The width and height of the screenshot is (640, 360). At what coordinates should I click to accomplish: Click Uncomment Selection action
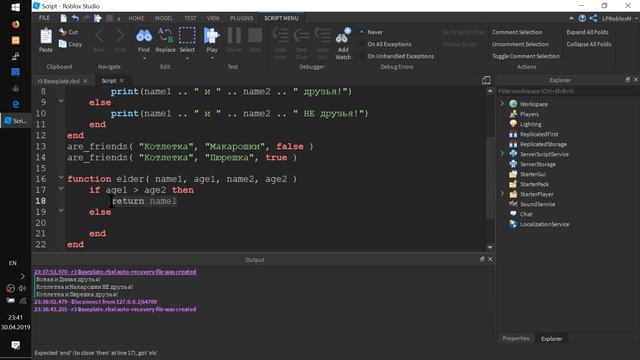pyautogui.click(x=520, y=44)
